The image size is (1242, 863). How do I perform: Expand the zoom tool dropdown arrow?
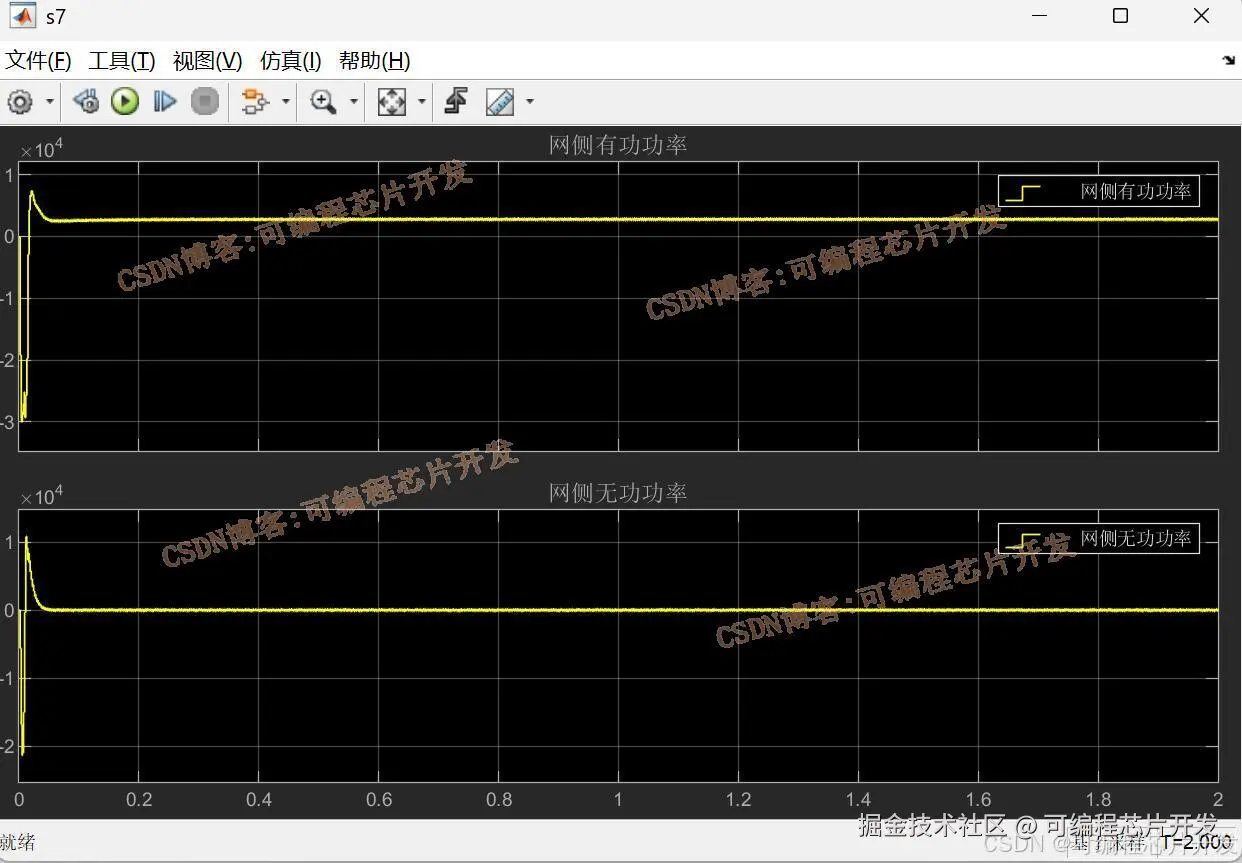click(x=353, y=101)
